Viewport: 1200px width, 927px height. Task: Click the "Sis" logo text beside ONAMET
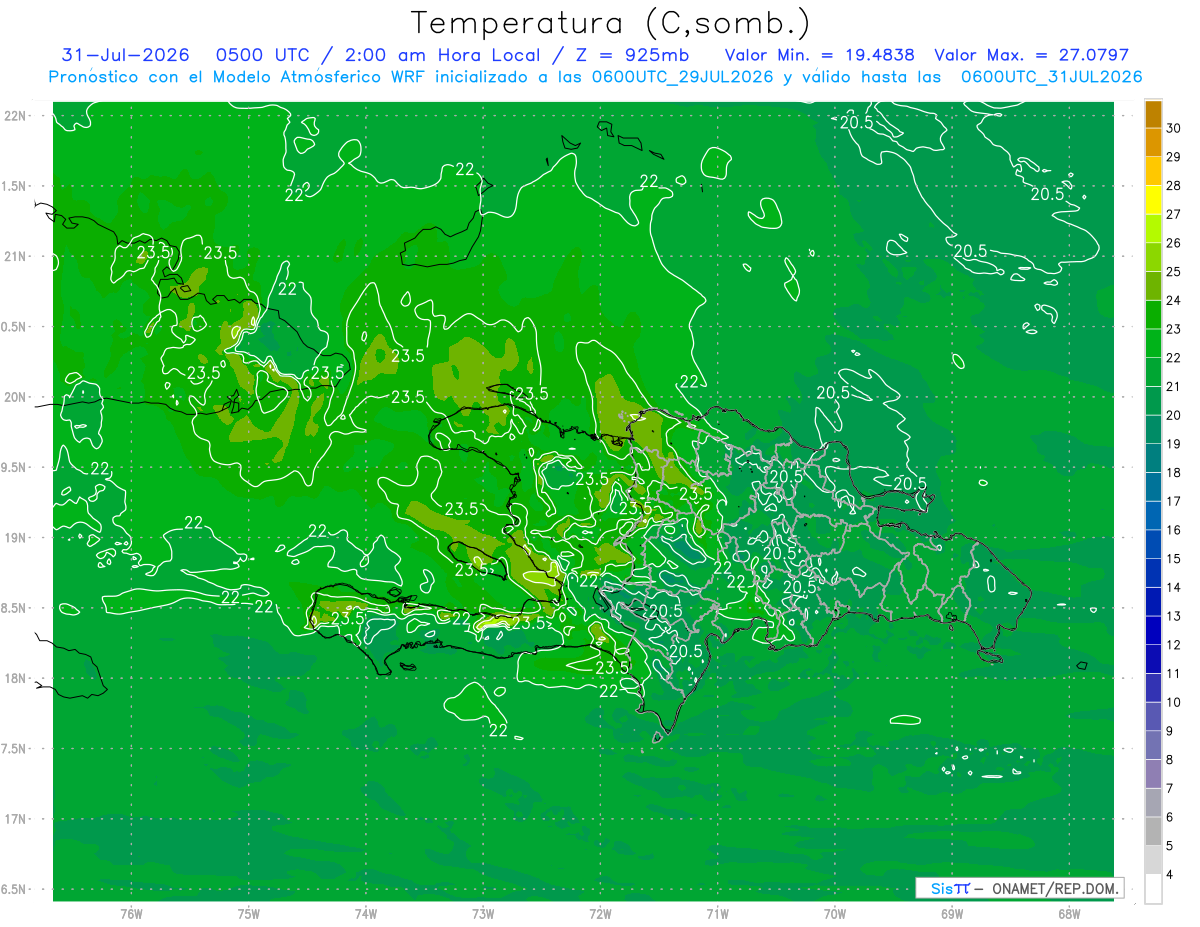[x=940, y=888]
